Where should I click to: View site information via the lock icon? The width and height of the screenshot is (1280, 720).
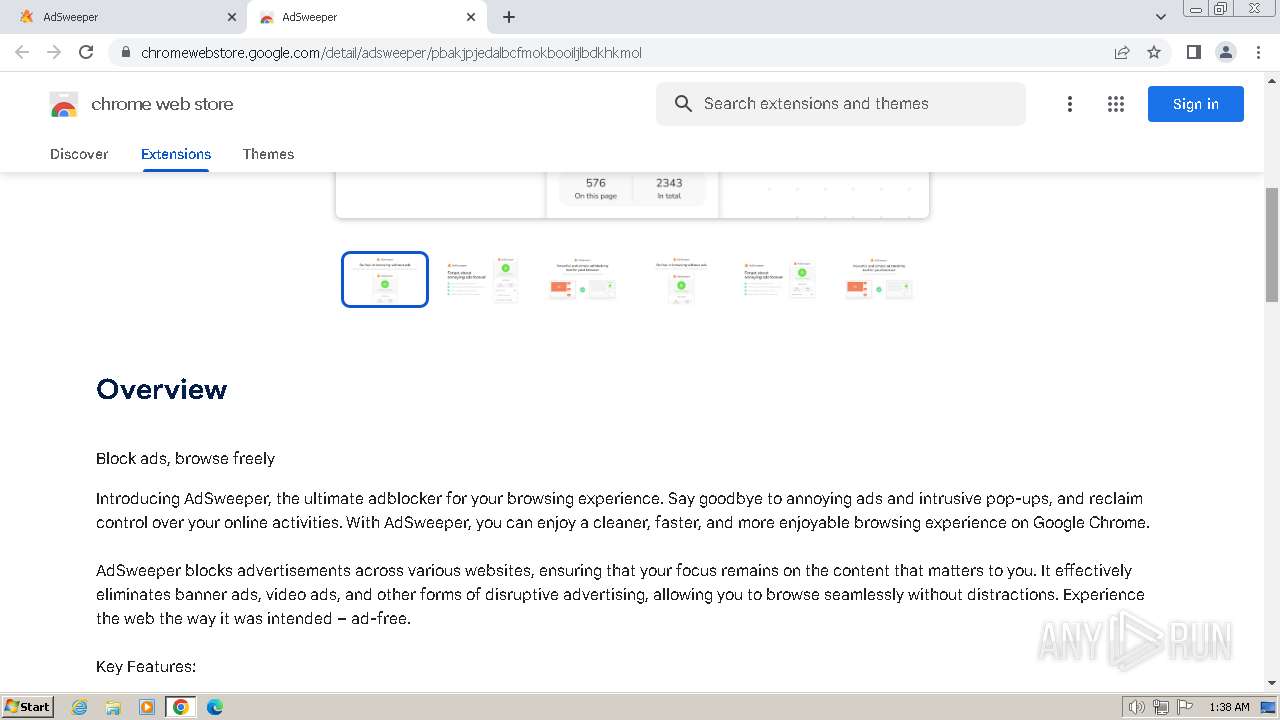click(126, 53)
